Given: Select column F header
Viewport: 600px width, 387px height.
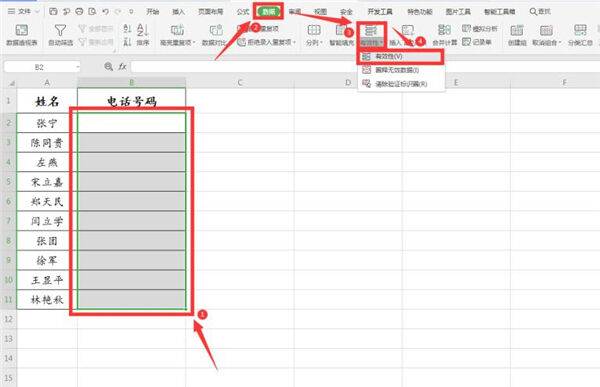Looking at the screenshot, I should coord(564,83).
